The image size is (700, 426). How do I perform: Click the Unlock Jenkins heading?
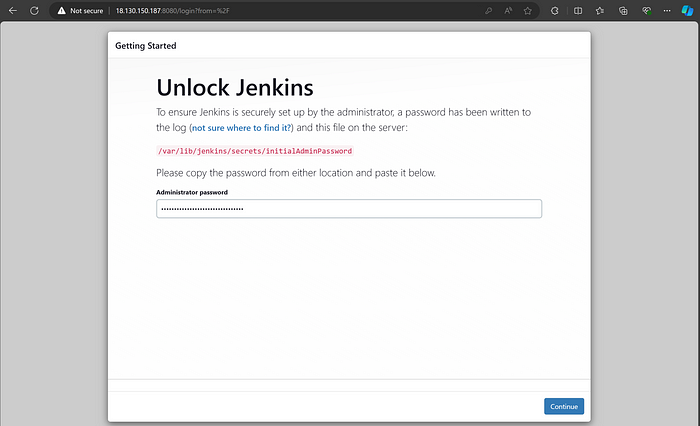pyautogui.click(x=235, y=87)
